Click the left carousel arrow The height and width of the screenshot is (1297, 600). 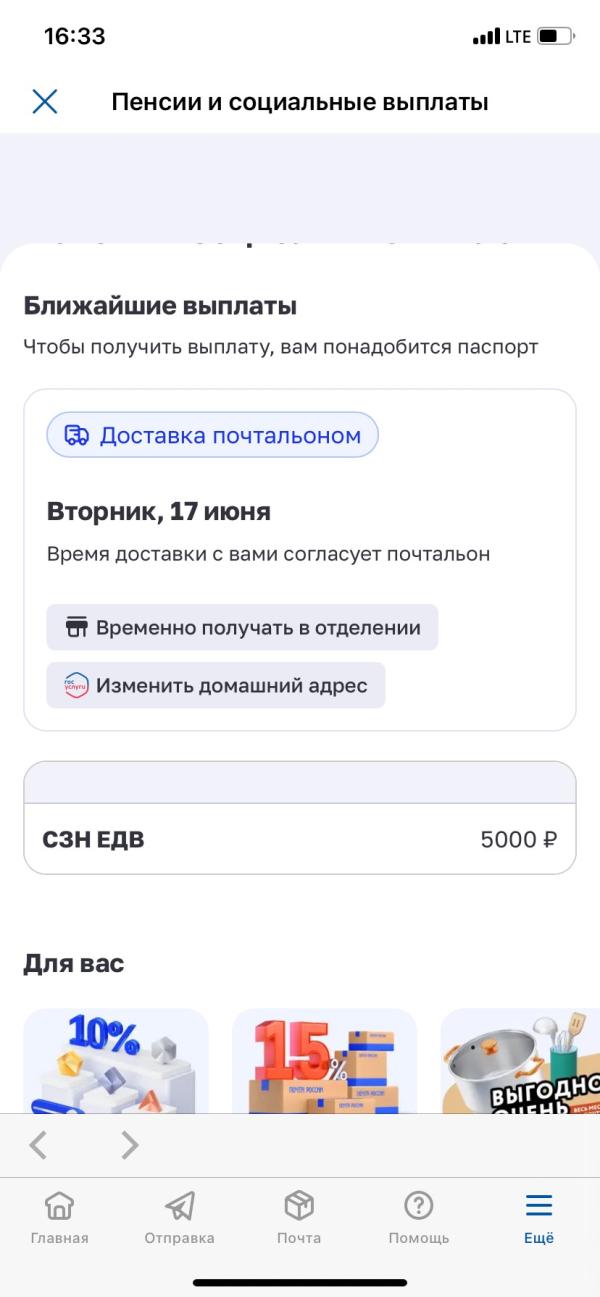[38, 1145]
